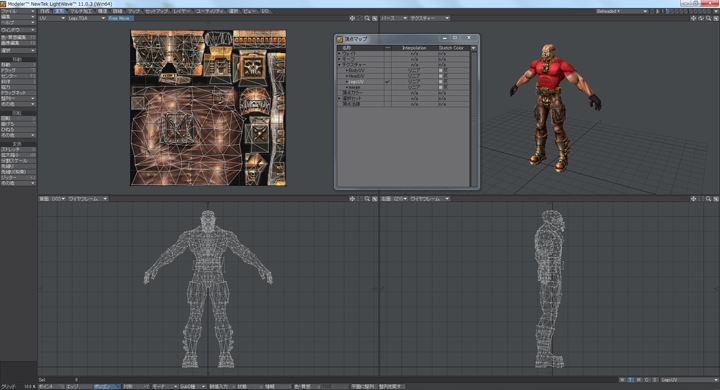720x390 pixels.
Task: Click the pan icon of the UV viewport
Action: 352,18
